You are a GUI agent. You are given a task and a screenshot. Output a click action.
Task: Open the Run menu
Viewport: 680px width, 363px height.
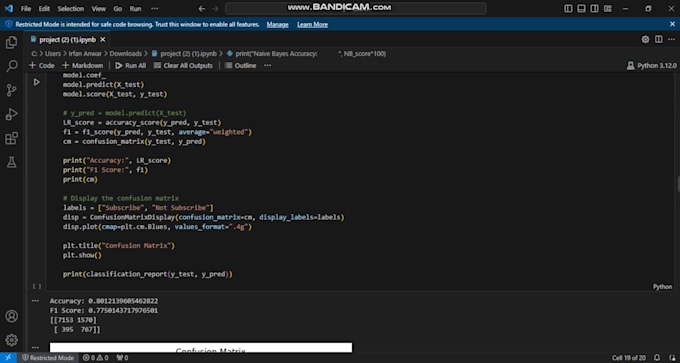coord(135,9)
